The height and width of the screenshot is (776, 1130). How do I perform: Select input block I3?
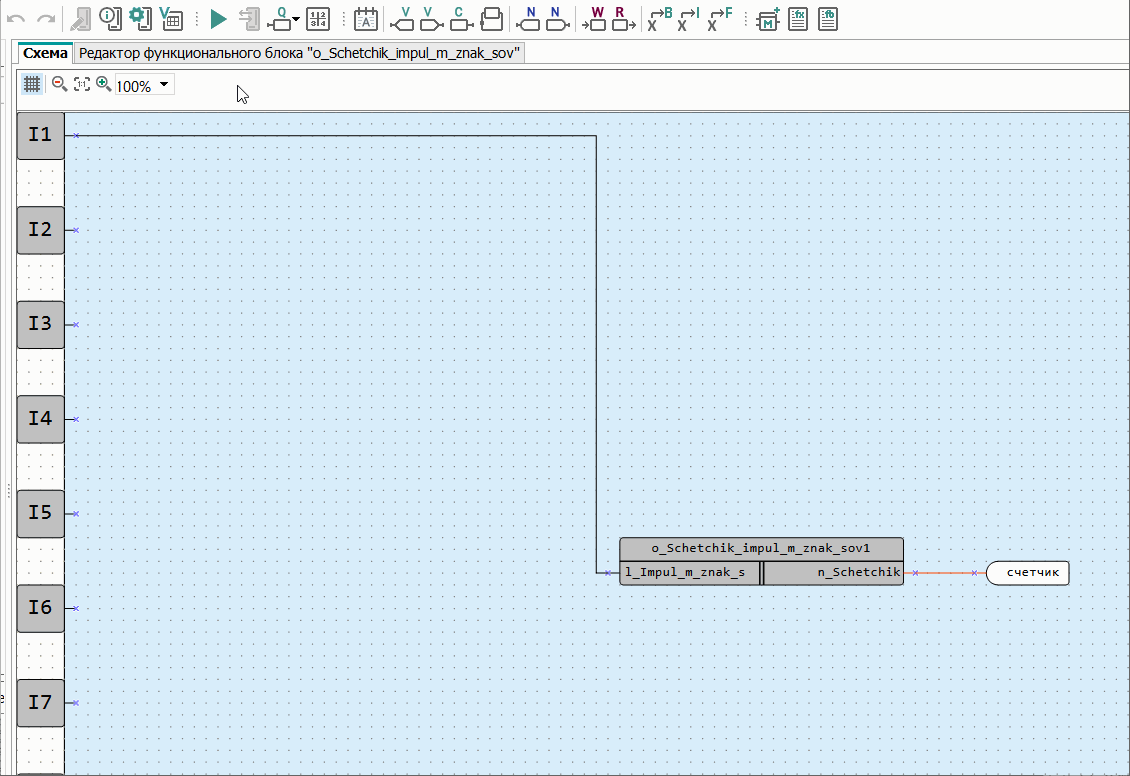(40, 324)
